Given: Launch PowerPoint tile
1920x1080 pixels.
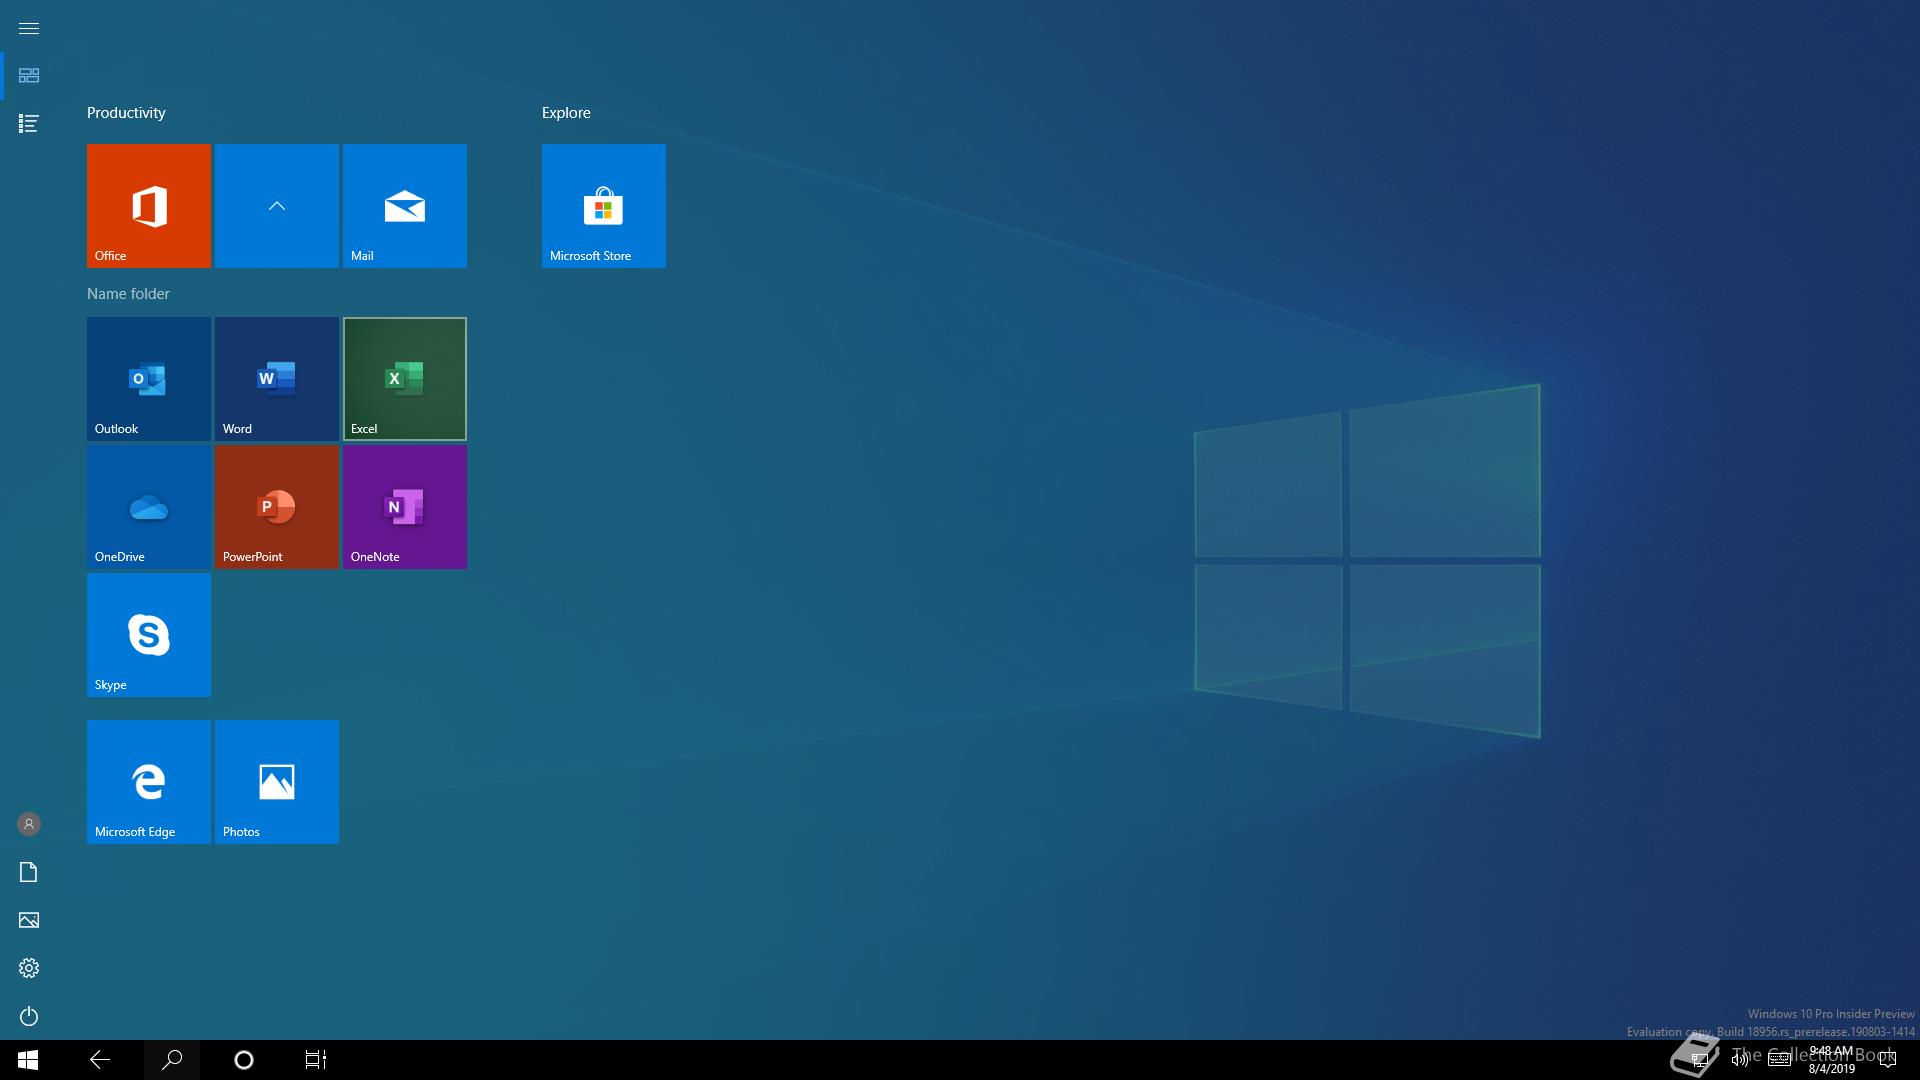Looking at the screenshot, I should click(x=276, y=506).
